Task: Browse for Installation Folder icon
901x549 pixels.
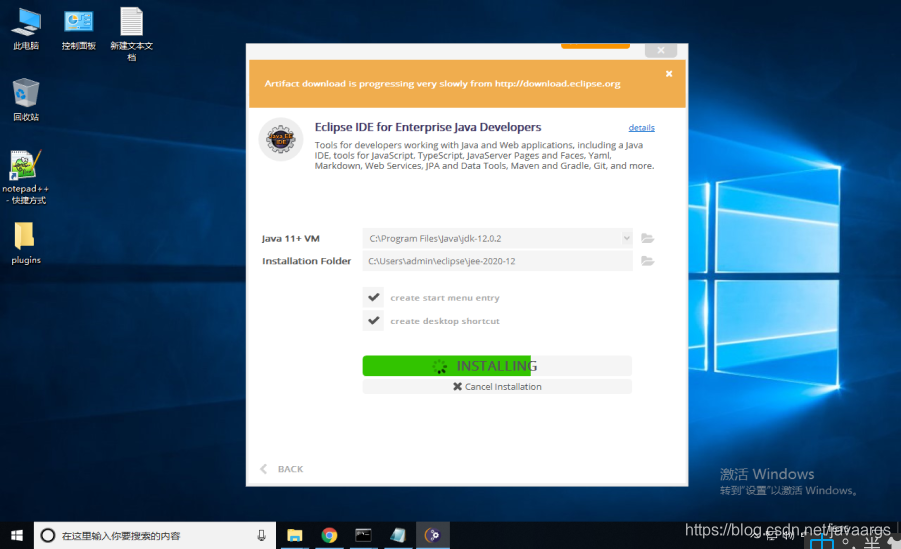Action: point(647,261)
